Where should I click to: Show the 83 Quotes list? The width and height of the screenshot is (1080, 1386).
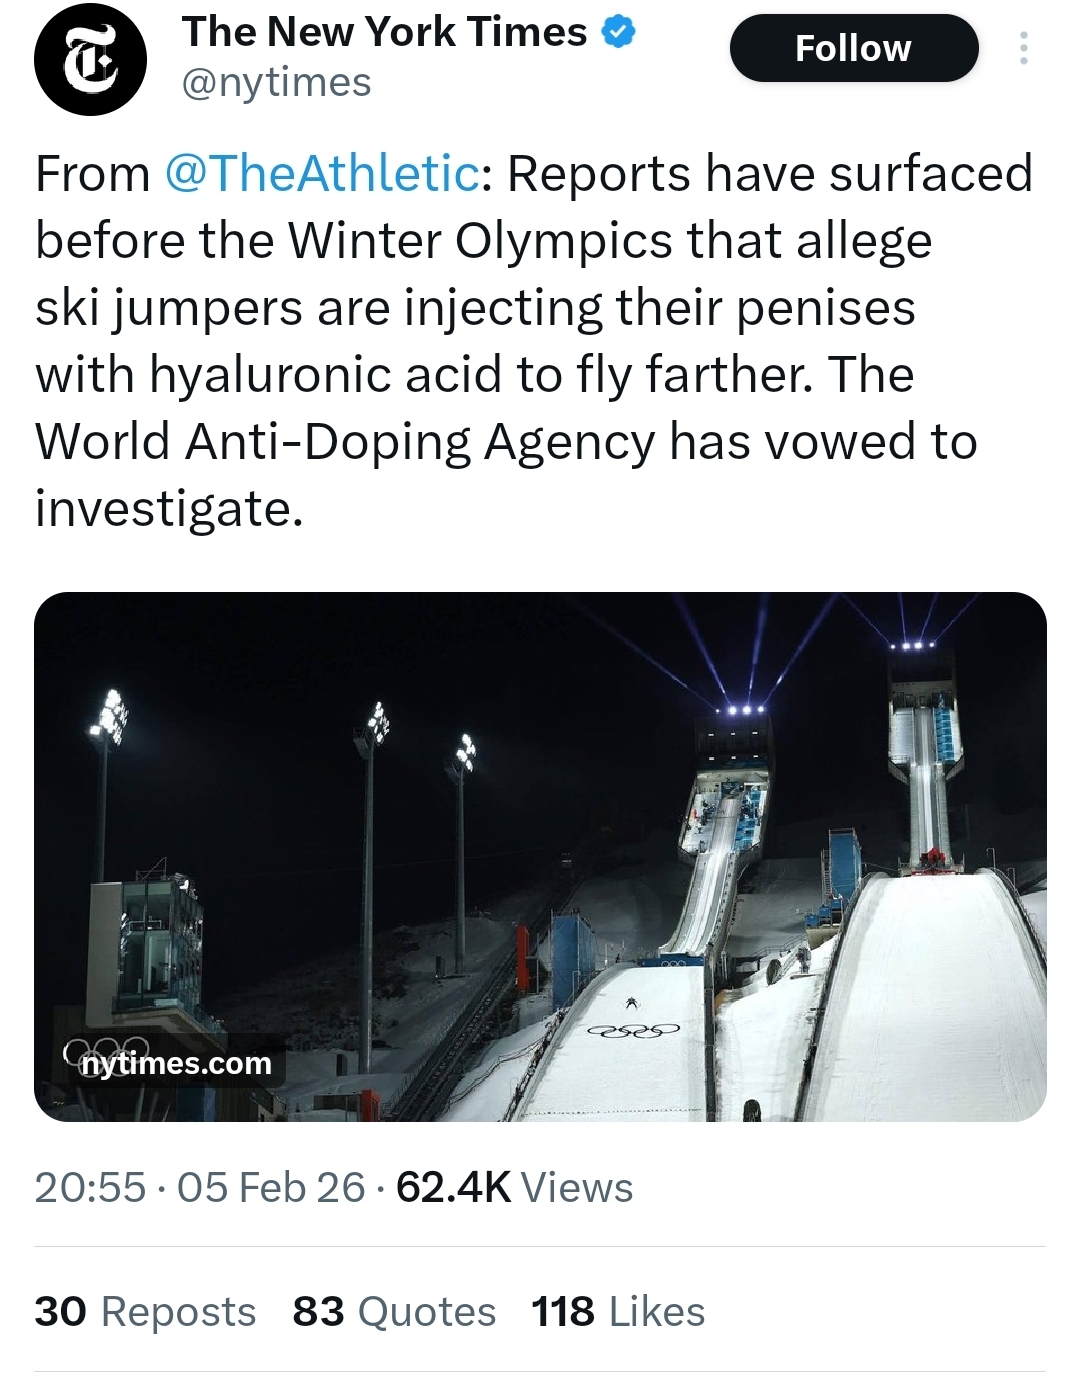click(394, 1312)
